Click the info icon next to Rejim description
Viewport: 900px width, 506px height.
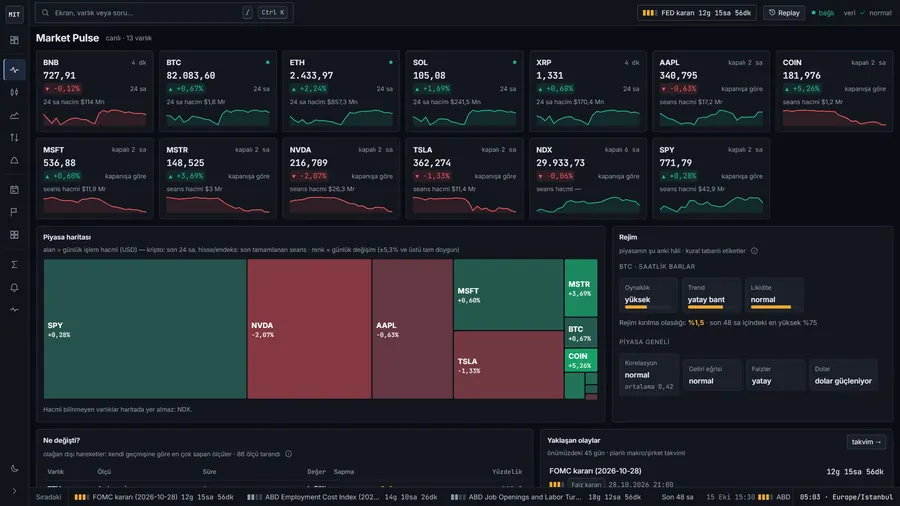[754, 251]
